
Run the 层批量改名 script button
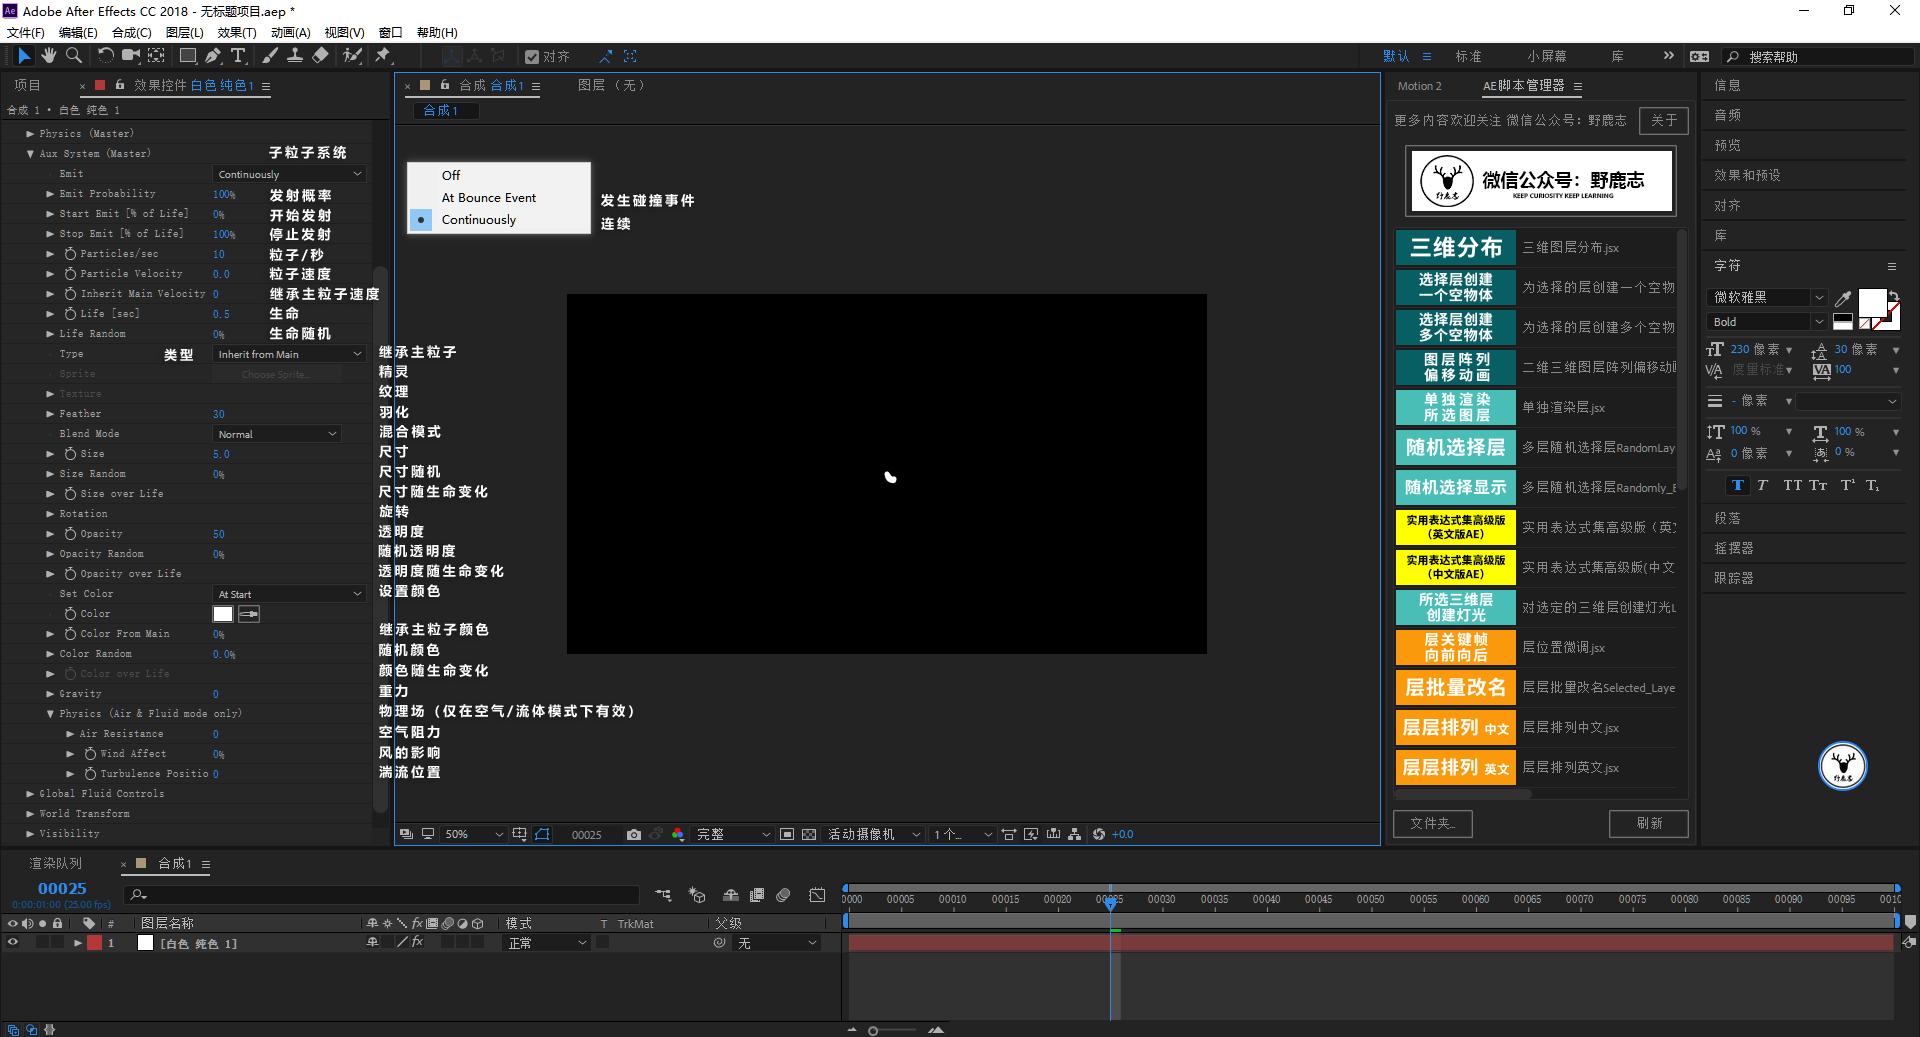tap(1455, 688)
